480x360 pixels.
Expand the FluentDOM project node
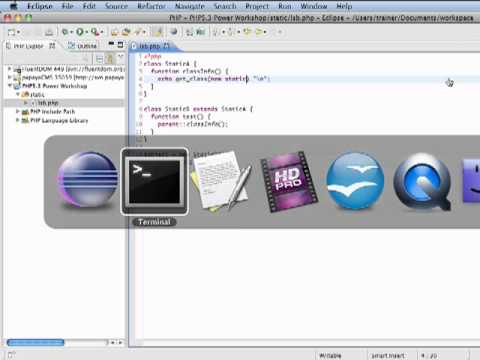(10, 69)
